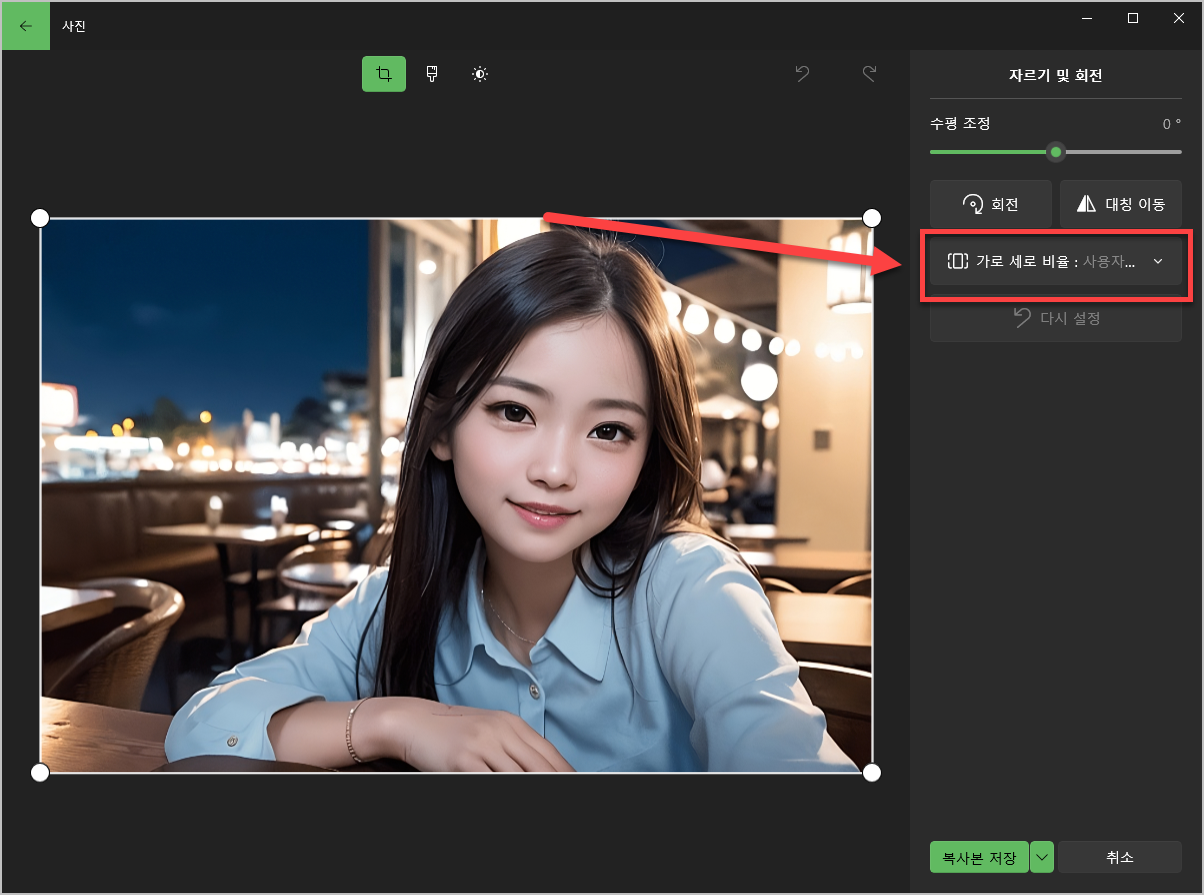Click the redo arrow icon

click(869, 74)
